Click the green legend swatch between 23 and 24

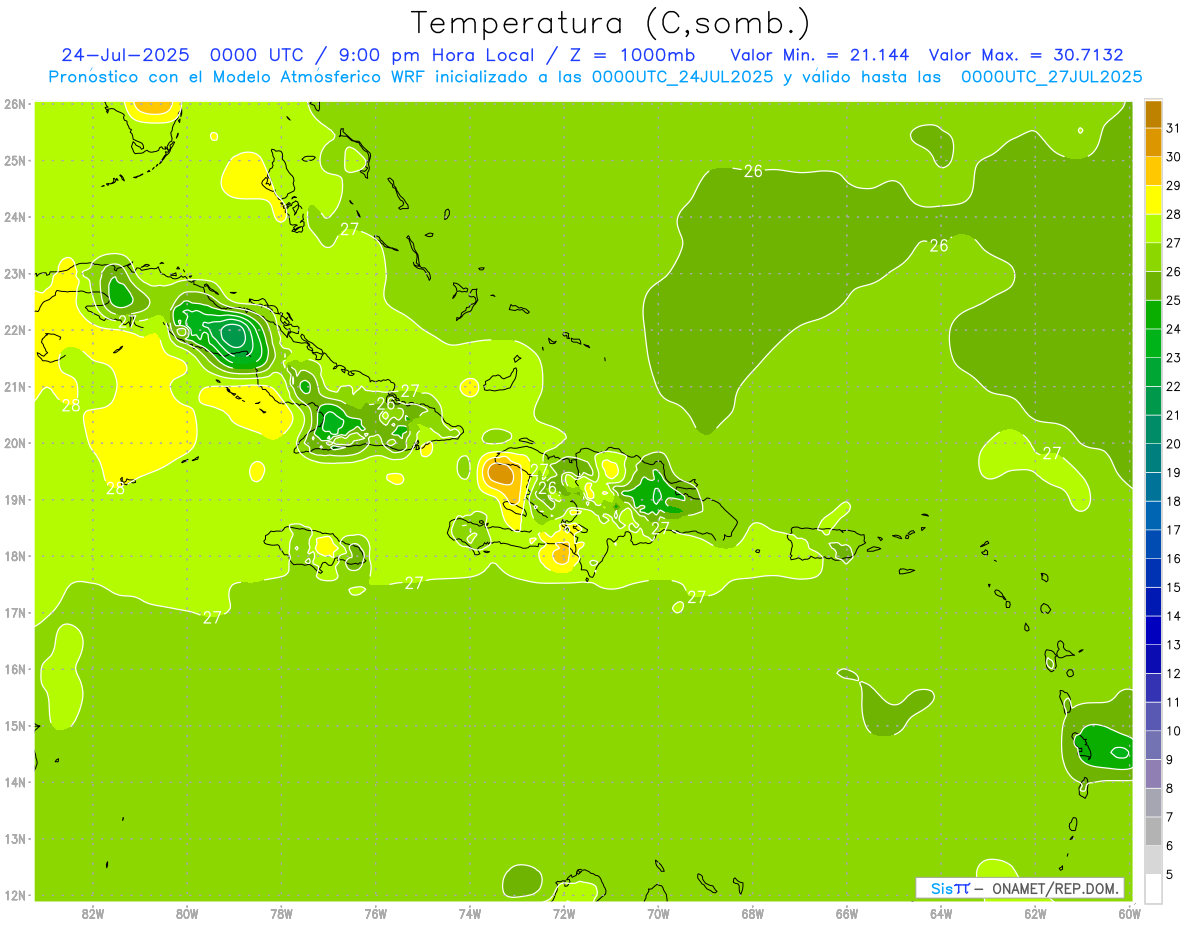point(1153,343)
